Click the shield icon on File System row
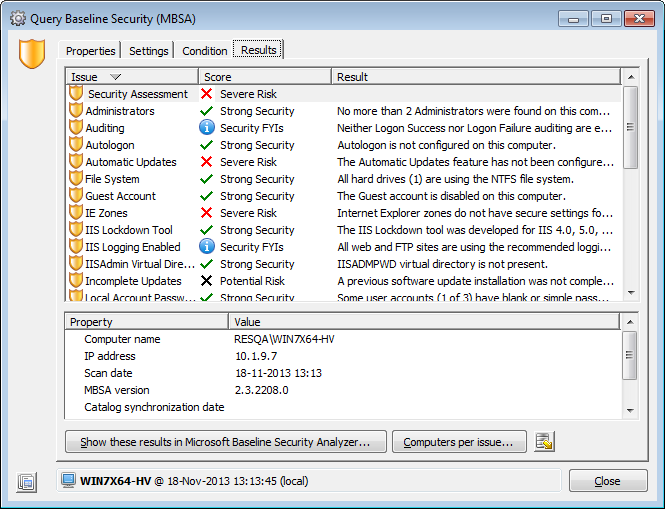Viewport: 665px width, 509px height. point(76,178)
